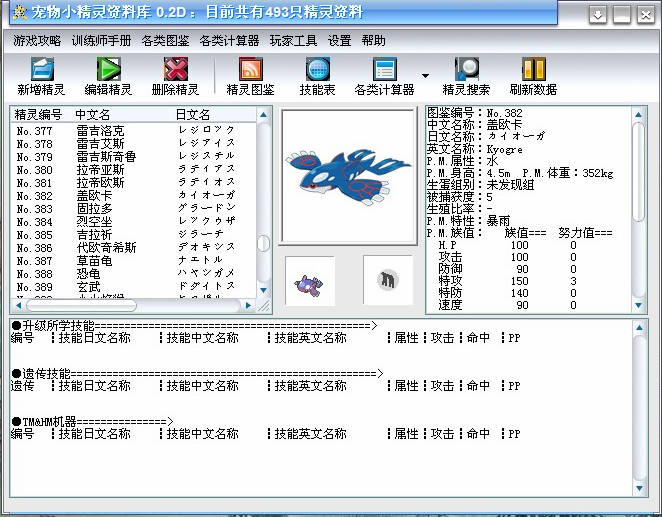
Task: Select the No.386 代欧奇希斯 row
Action: (133, 248)
